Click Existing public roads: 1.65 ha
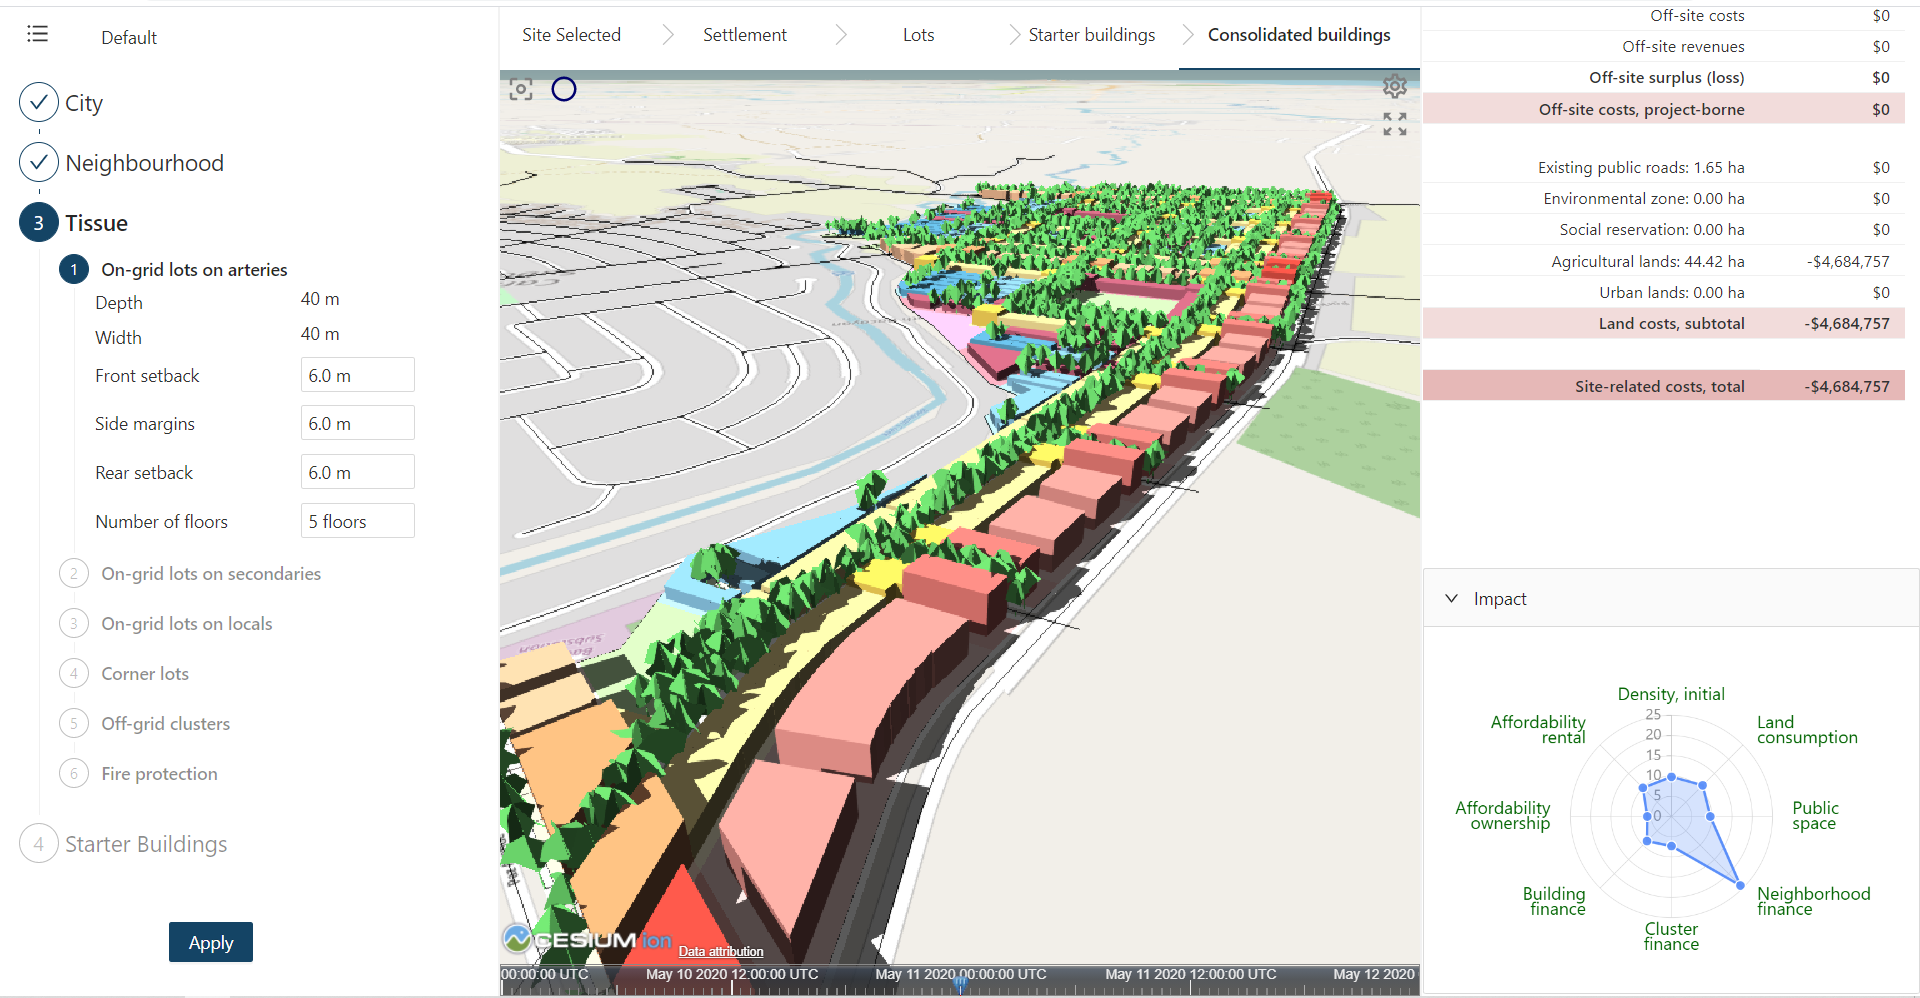The height and width of the screenshot is (998, 1920). point(1641,167)
